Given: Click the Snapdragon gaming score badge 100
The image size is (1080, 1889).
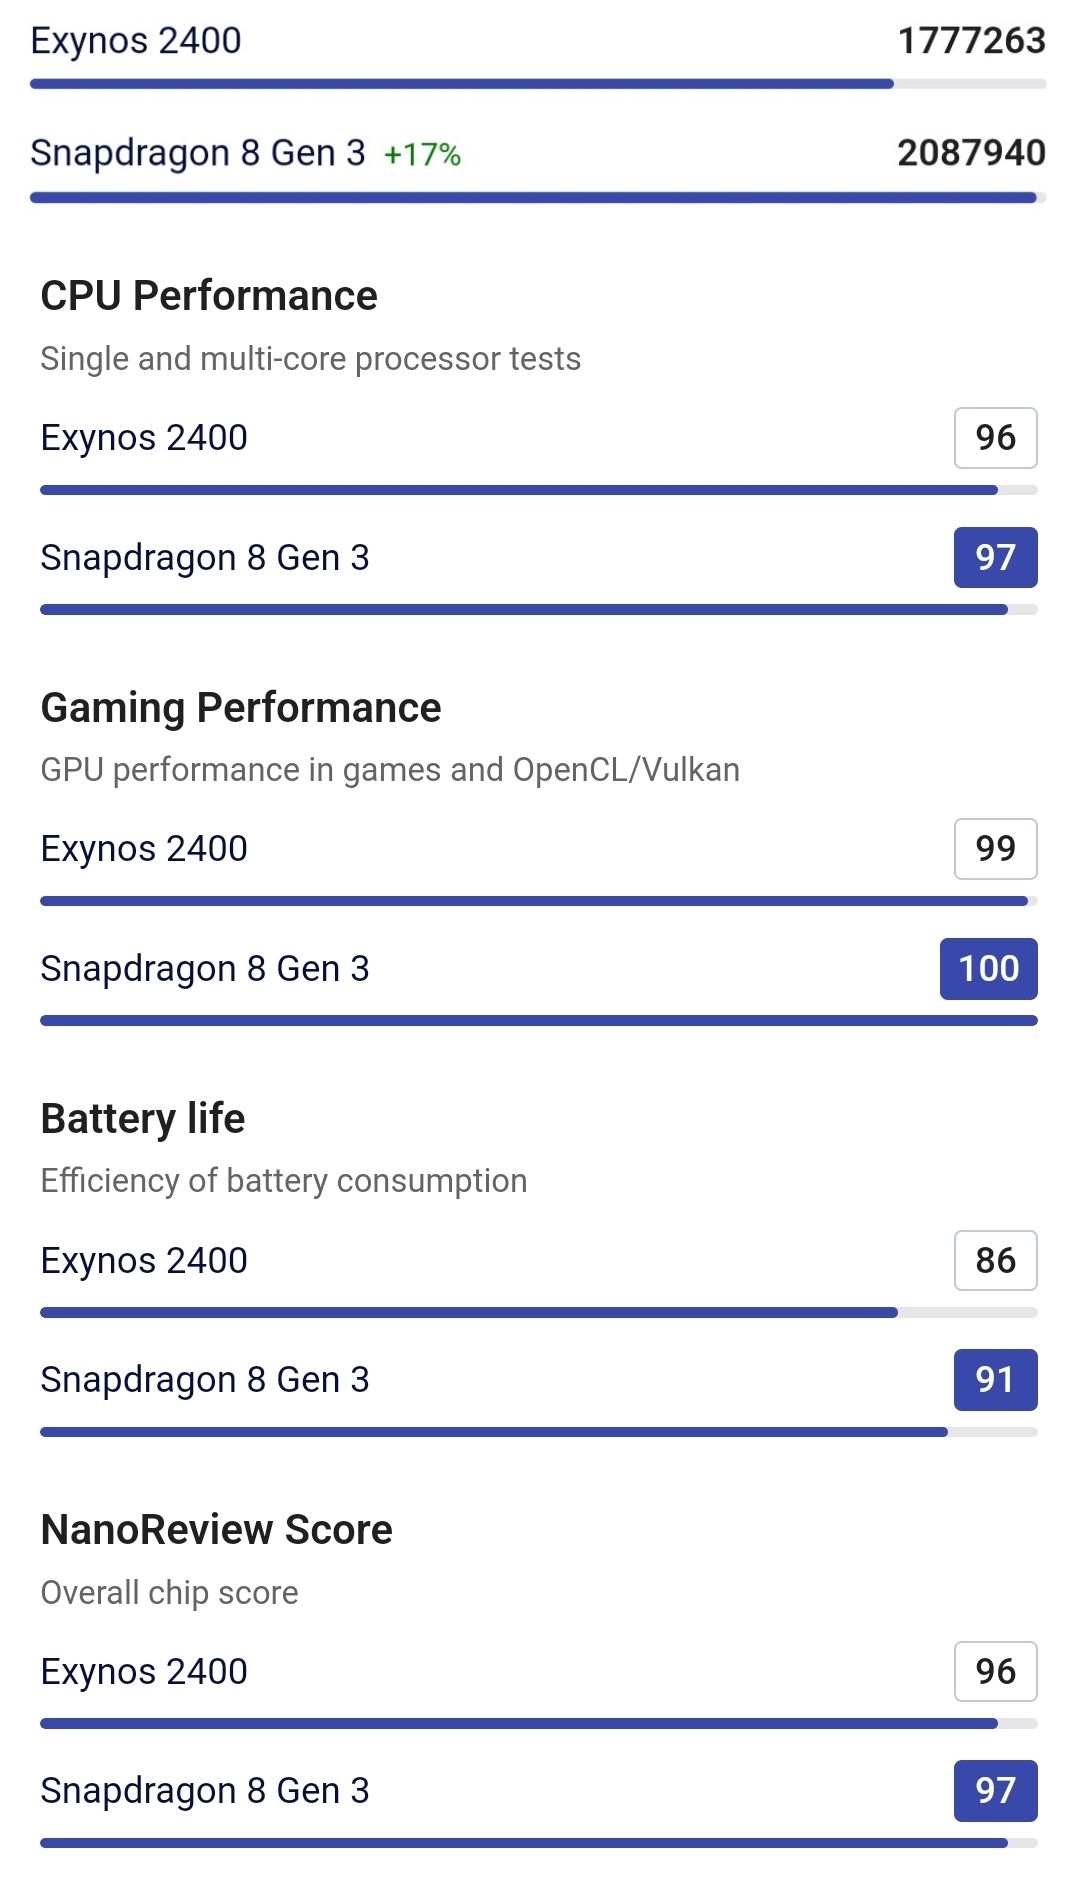Looking at the screenshot, I should (988, 969).
